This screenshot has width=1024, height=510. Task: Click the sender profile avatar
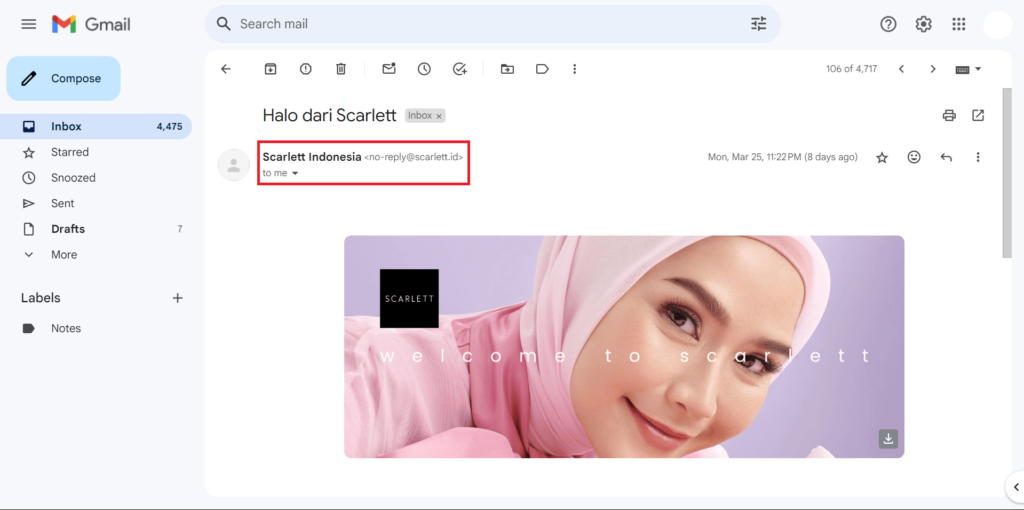tap(233, 165)
